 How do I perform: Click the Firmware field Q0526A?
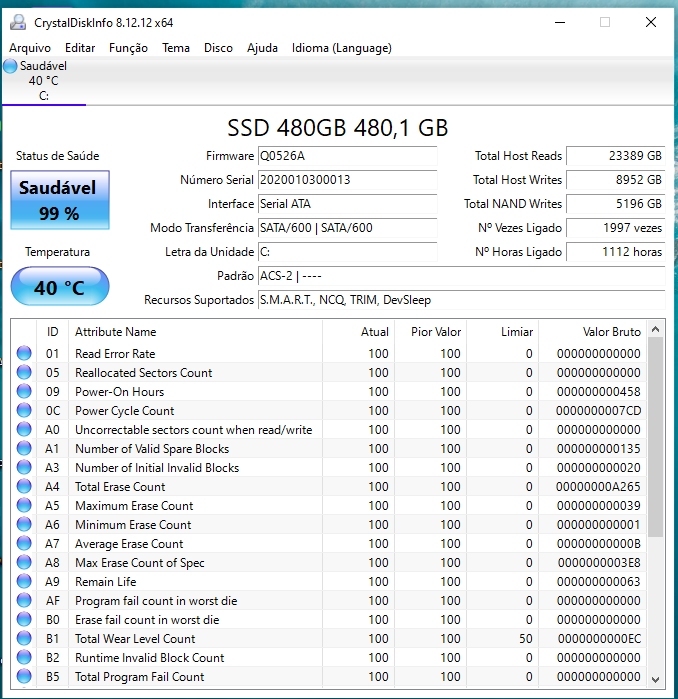coord(347,156)
